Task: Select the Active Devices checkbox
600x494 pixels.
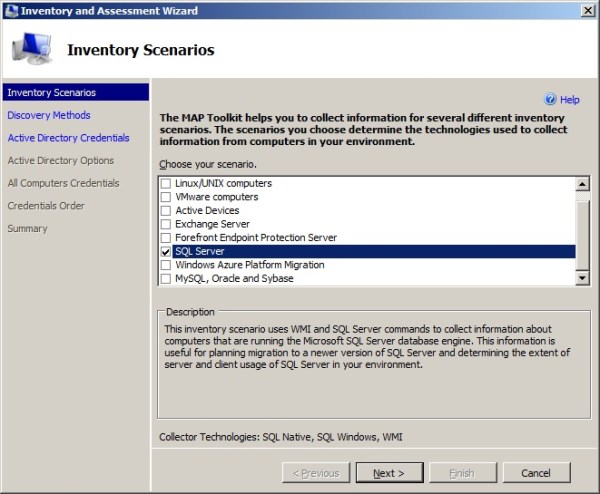Action: pyautogui.click(x=166, y=211)
